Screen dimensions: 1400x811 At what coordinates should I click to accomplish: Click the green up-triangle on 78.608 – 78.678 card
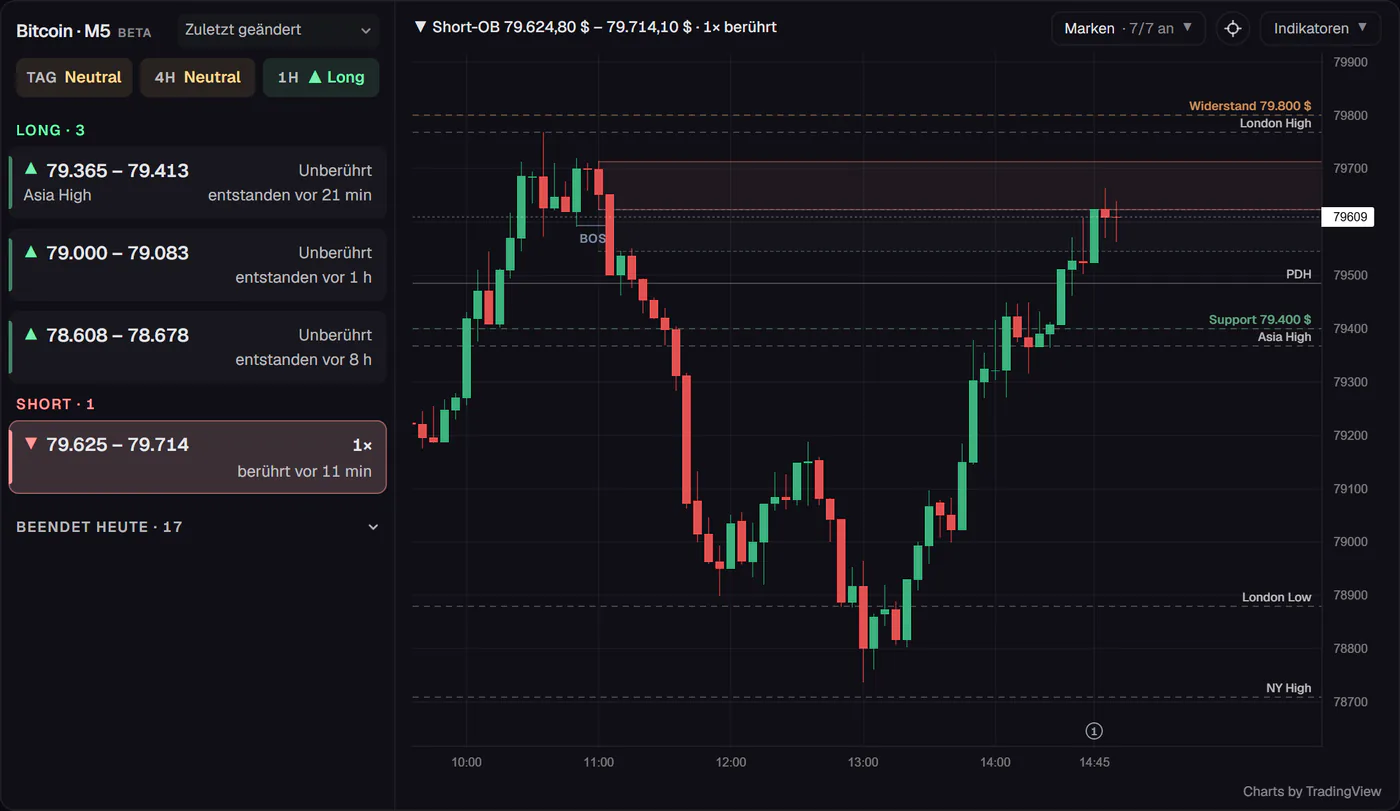[31, 334]
